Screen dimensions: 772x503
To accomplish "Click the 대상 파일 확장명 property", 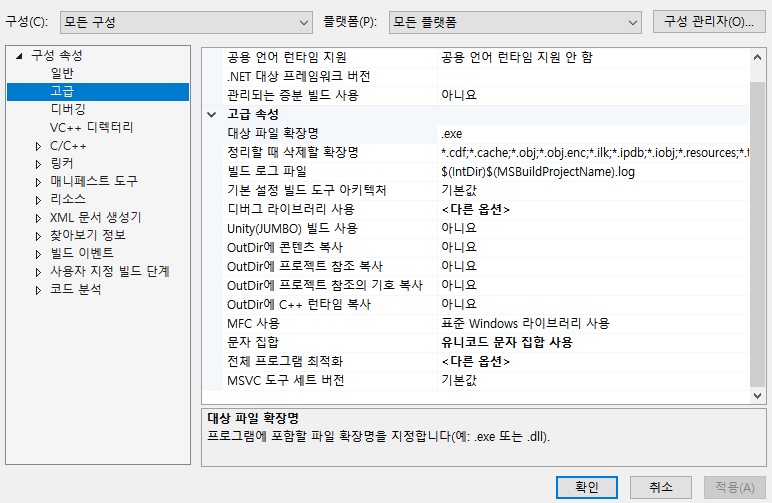I will [x=330, y=133].
